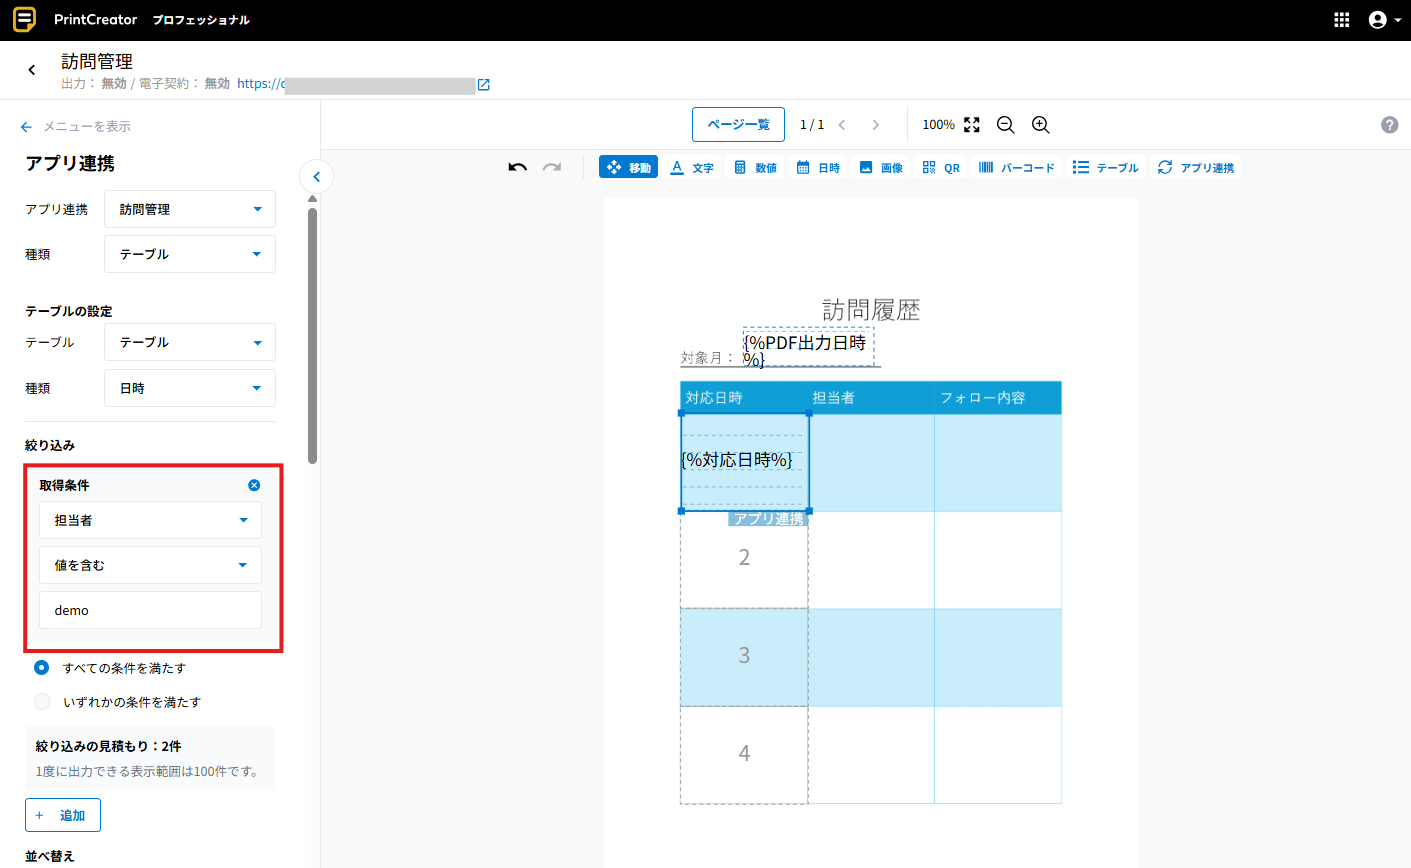Select the テーブル tool in toolbar
Image resolution: width=1411 pixels, height=868 pixels.
pyautogui.click(x=1105, y=167)
